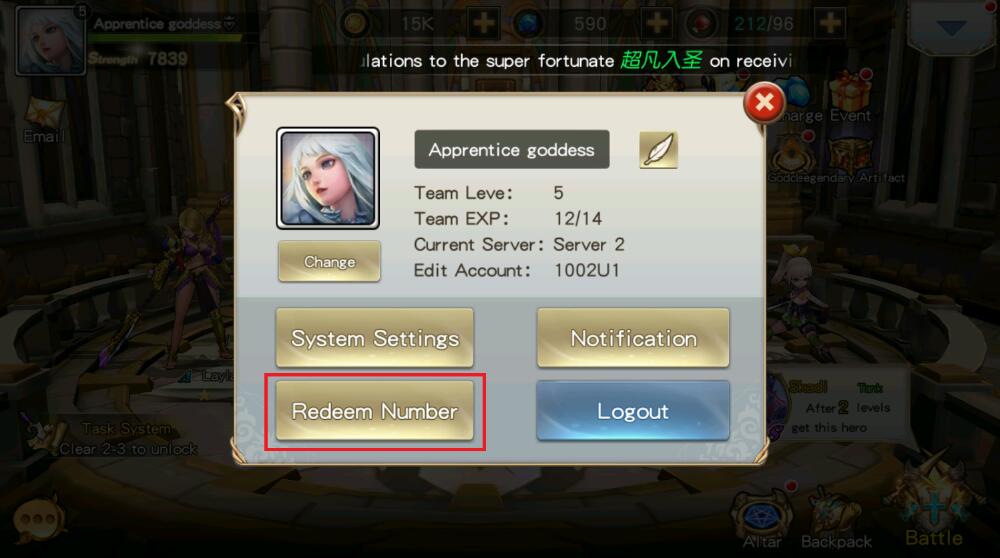The height and width of the screenshot is (558, 1000).
Task: Select the Redeem Number button
Action: pos(375,411)
